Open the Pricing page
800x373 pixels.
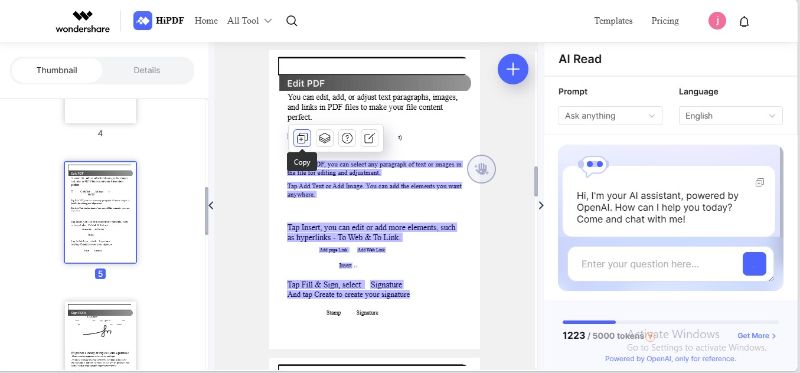click(665, 21)
